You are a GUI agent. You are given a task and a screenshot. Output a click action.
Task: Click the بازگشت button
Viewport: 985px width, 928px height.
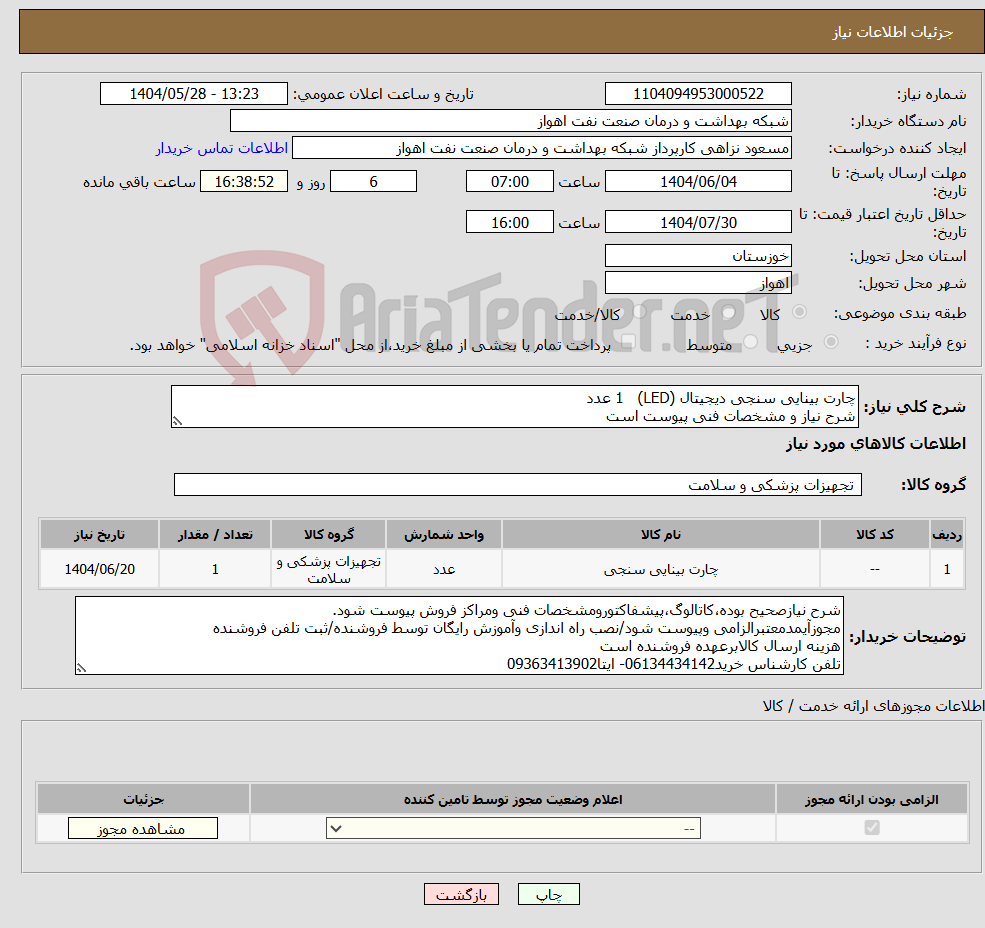(x=461, y=894)
